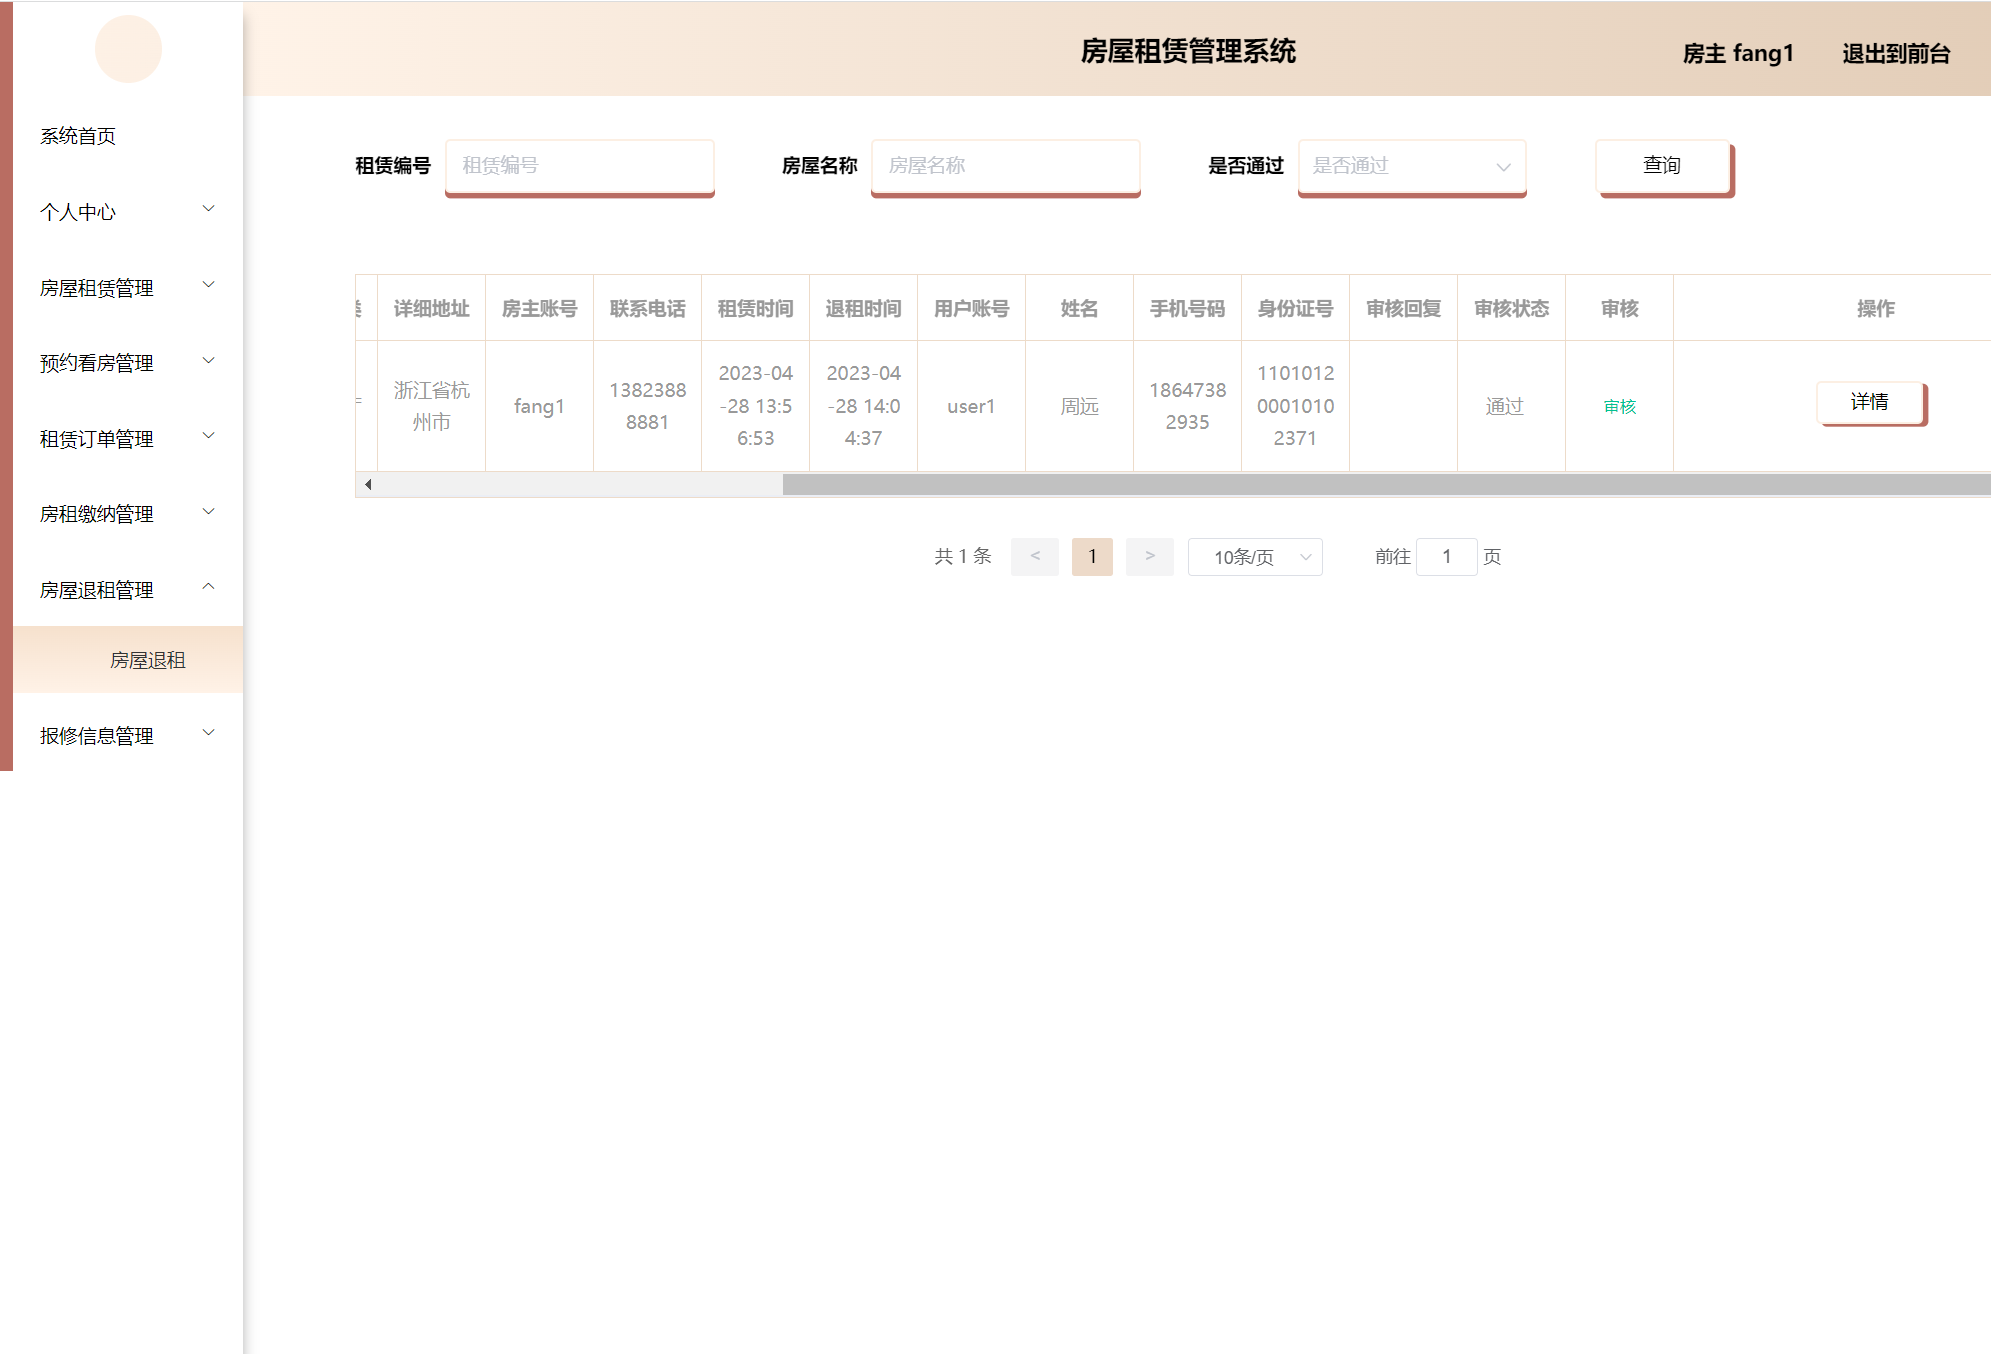Click green 审核 link in row
Viewport: 1991px width, 1354px height.
[x=1619, y=406]
